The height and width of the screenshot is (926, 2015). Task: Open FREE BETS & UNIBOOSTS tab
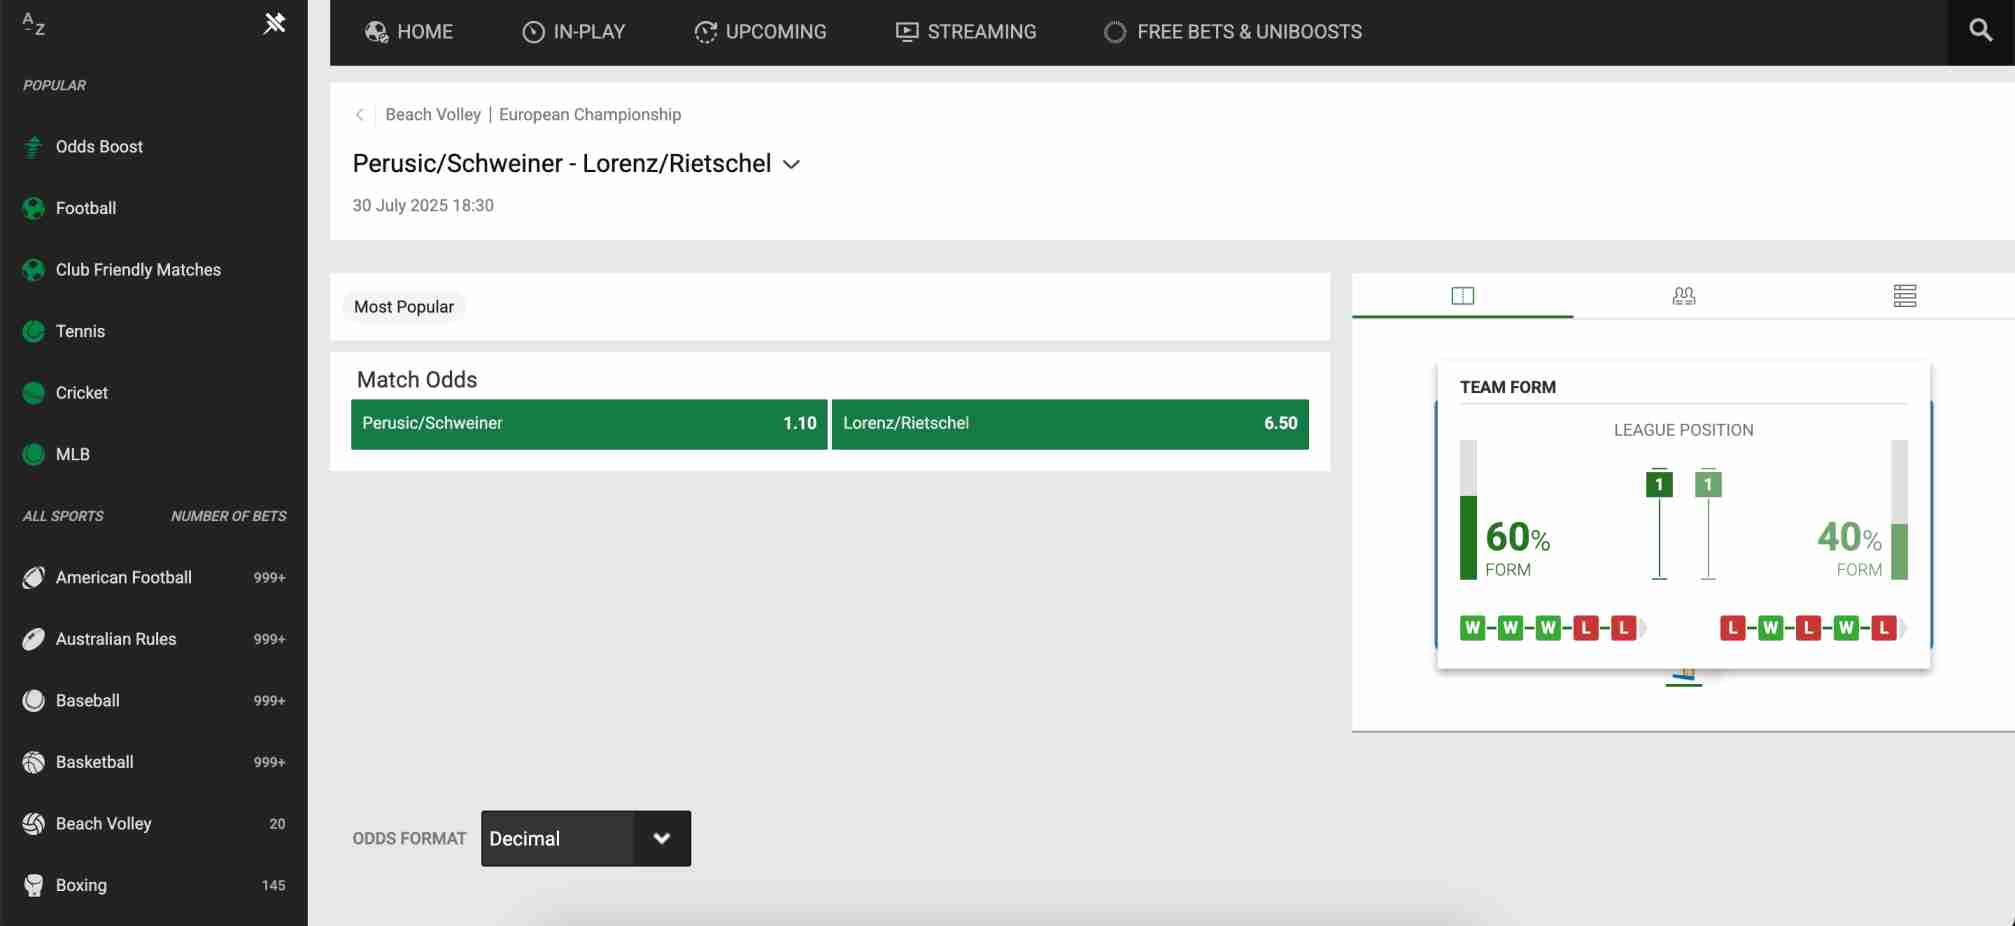click(1232, 32)
